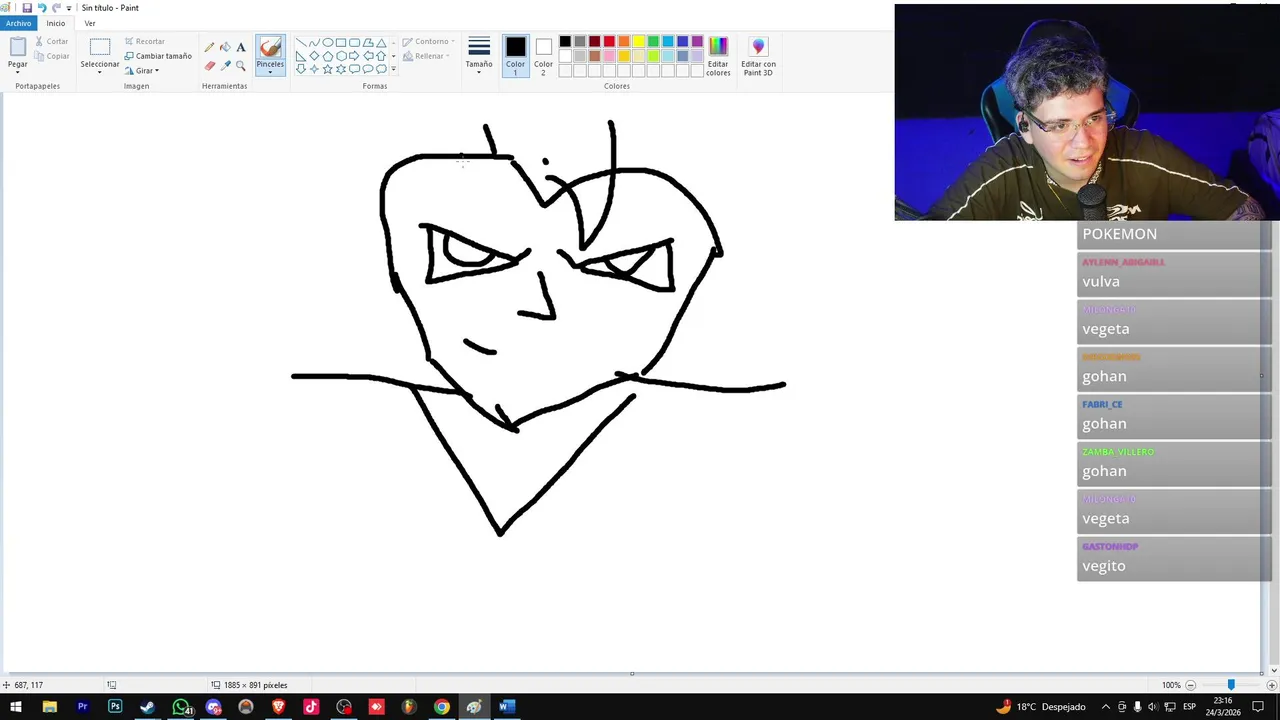Click the Redo arrow icon

[x=56, y=8]
